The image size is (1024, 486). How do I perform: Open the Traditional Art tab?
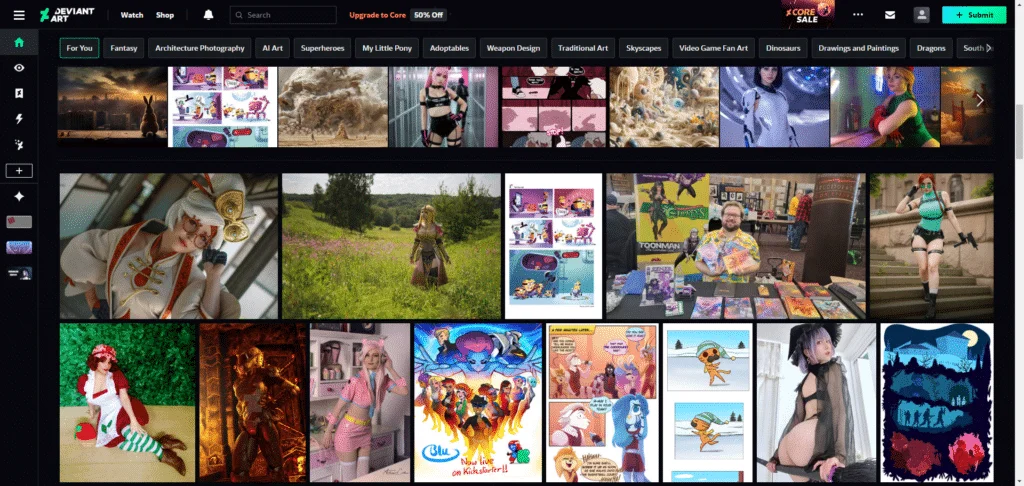click(583, 48)
